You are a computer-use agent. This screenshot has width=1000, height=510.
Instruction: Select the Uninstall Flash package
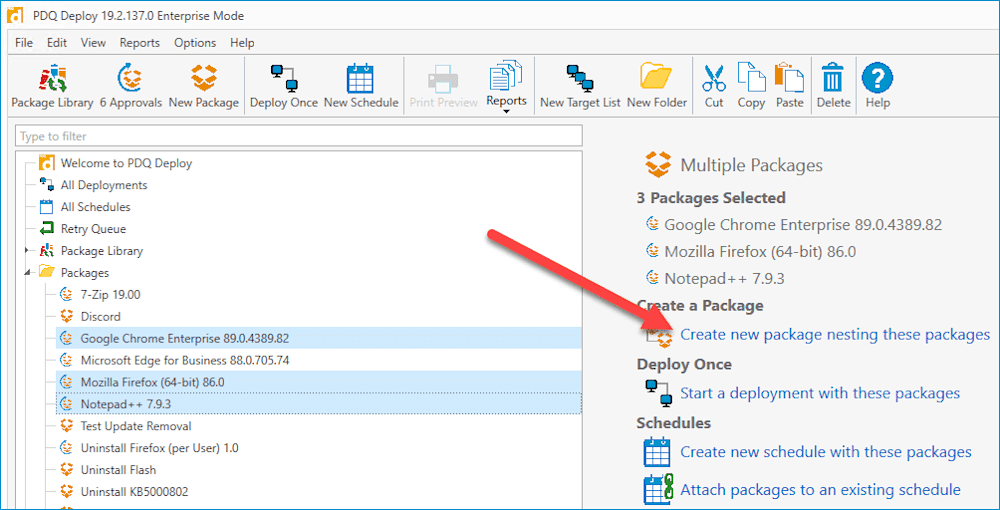[118, 470]
